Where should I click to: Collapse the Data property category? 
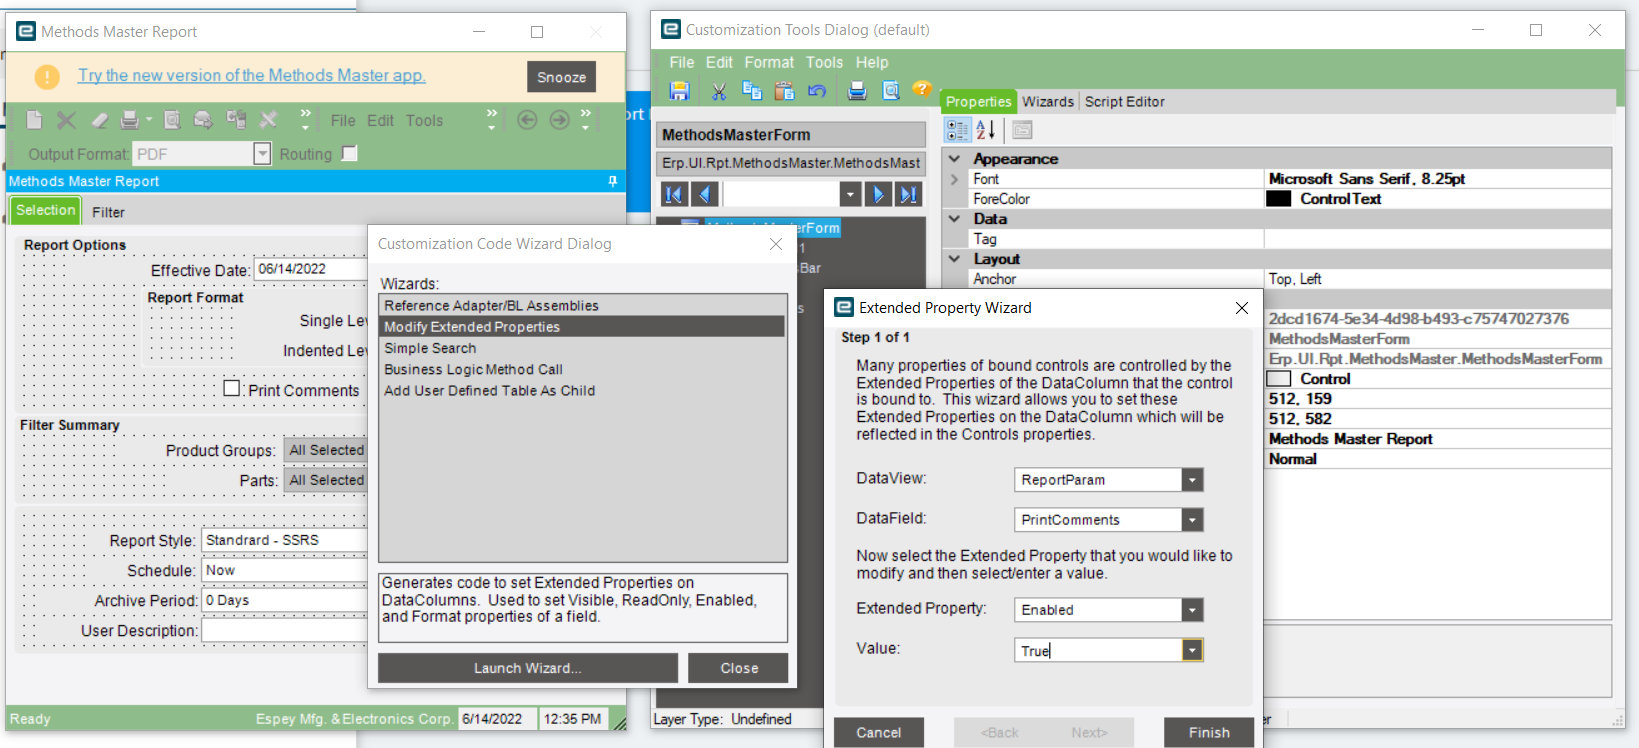(x=954, y=219)
